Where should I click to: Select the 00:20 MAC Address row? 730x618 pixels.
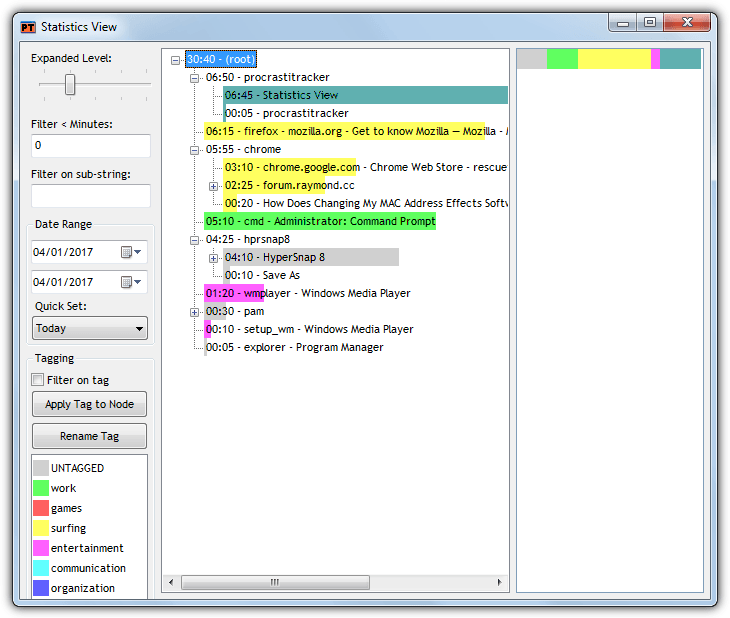coord(365,203)
